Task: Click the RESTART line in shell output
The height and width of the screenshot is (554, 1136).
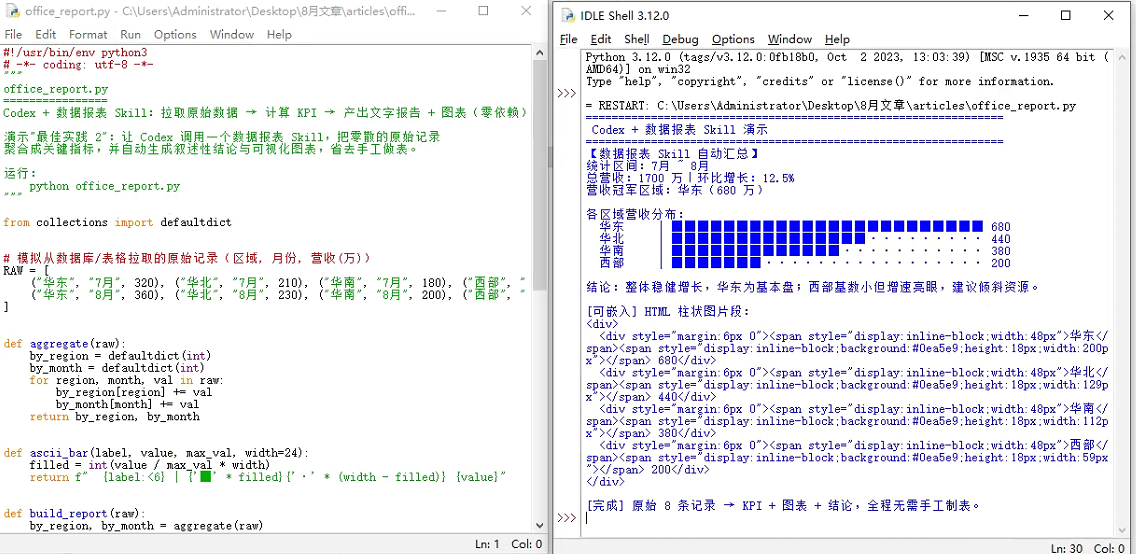Action: 830,106
